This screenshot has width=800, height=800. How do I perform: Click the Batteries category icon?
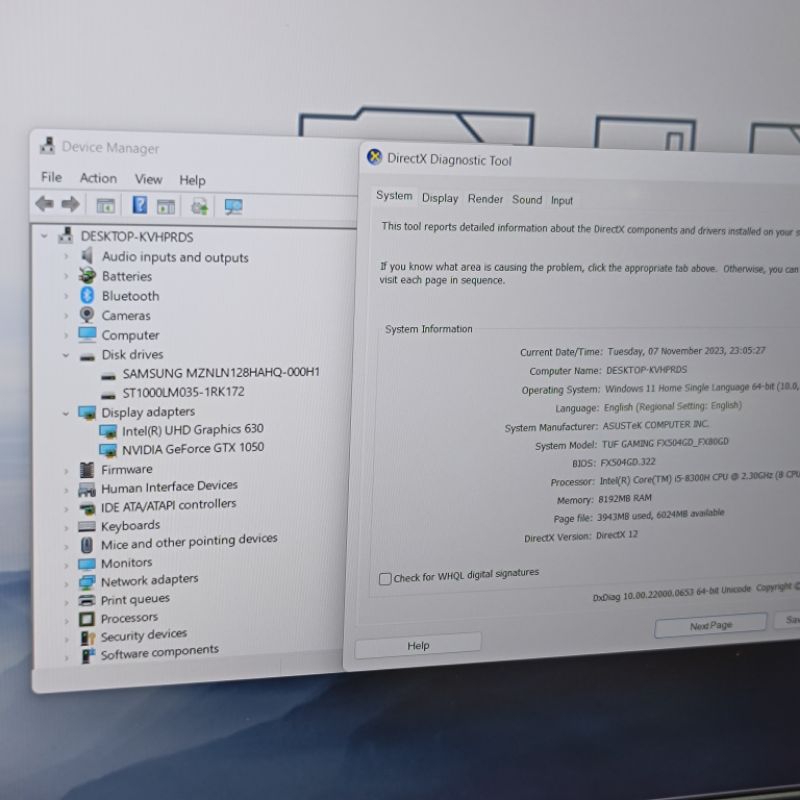pos(87,276)
